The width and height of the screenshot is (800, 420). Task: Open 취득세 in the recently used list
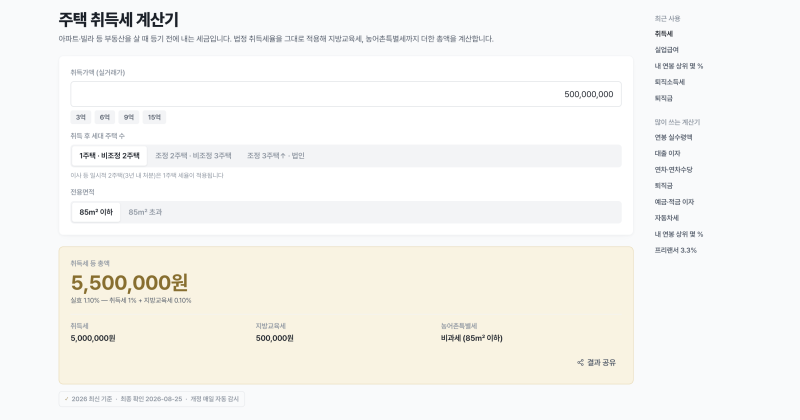point(664,34)
